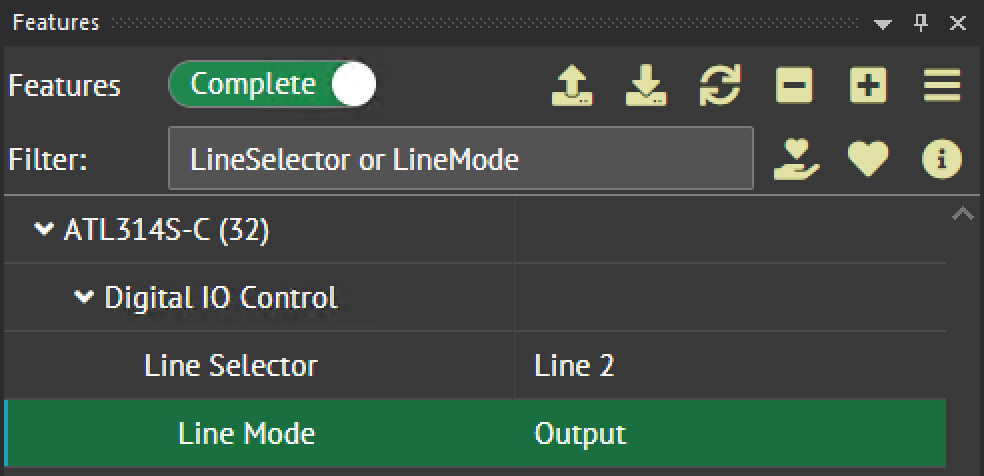Viewport: 984px width, 476px height.
Task: Select the Line Selector row
Action: (231, 366)
